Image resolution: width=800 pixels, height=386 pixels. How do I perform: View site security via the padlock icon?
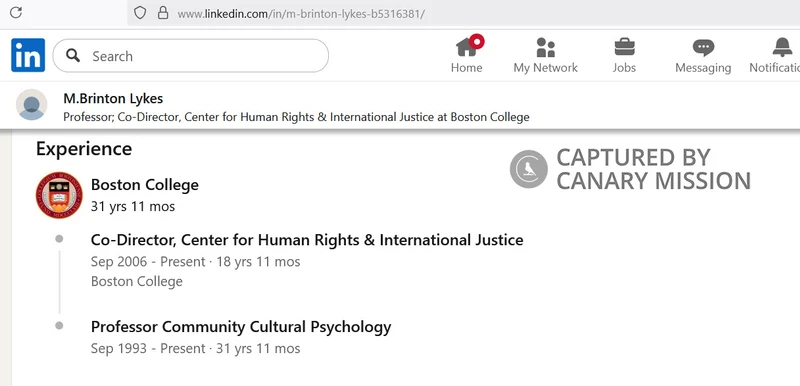coord(163,13)
